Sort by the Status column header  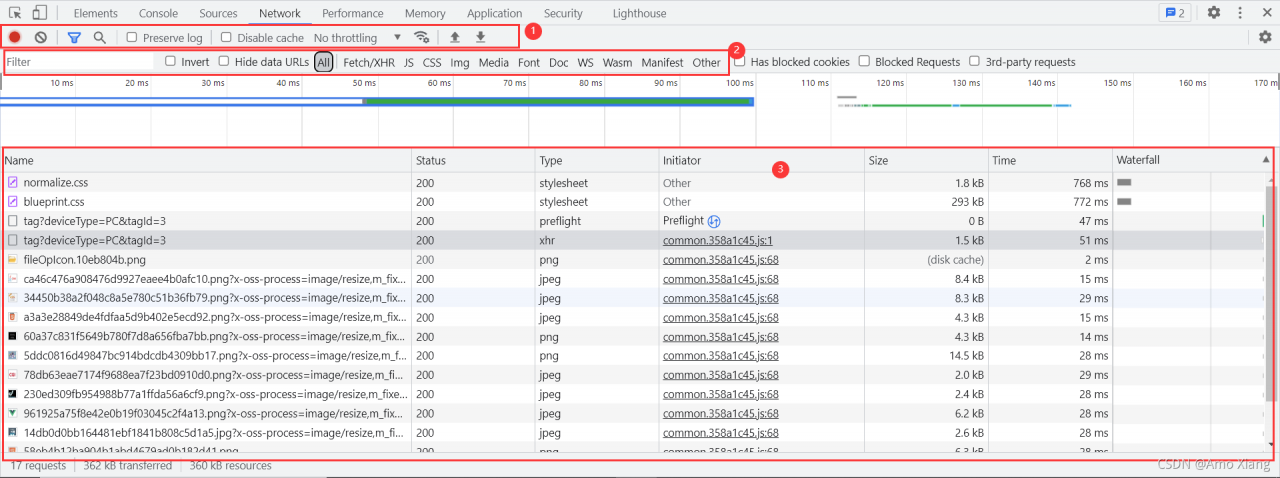click(473, 160)
